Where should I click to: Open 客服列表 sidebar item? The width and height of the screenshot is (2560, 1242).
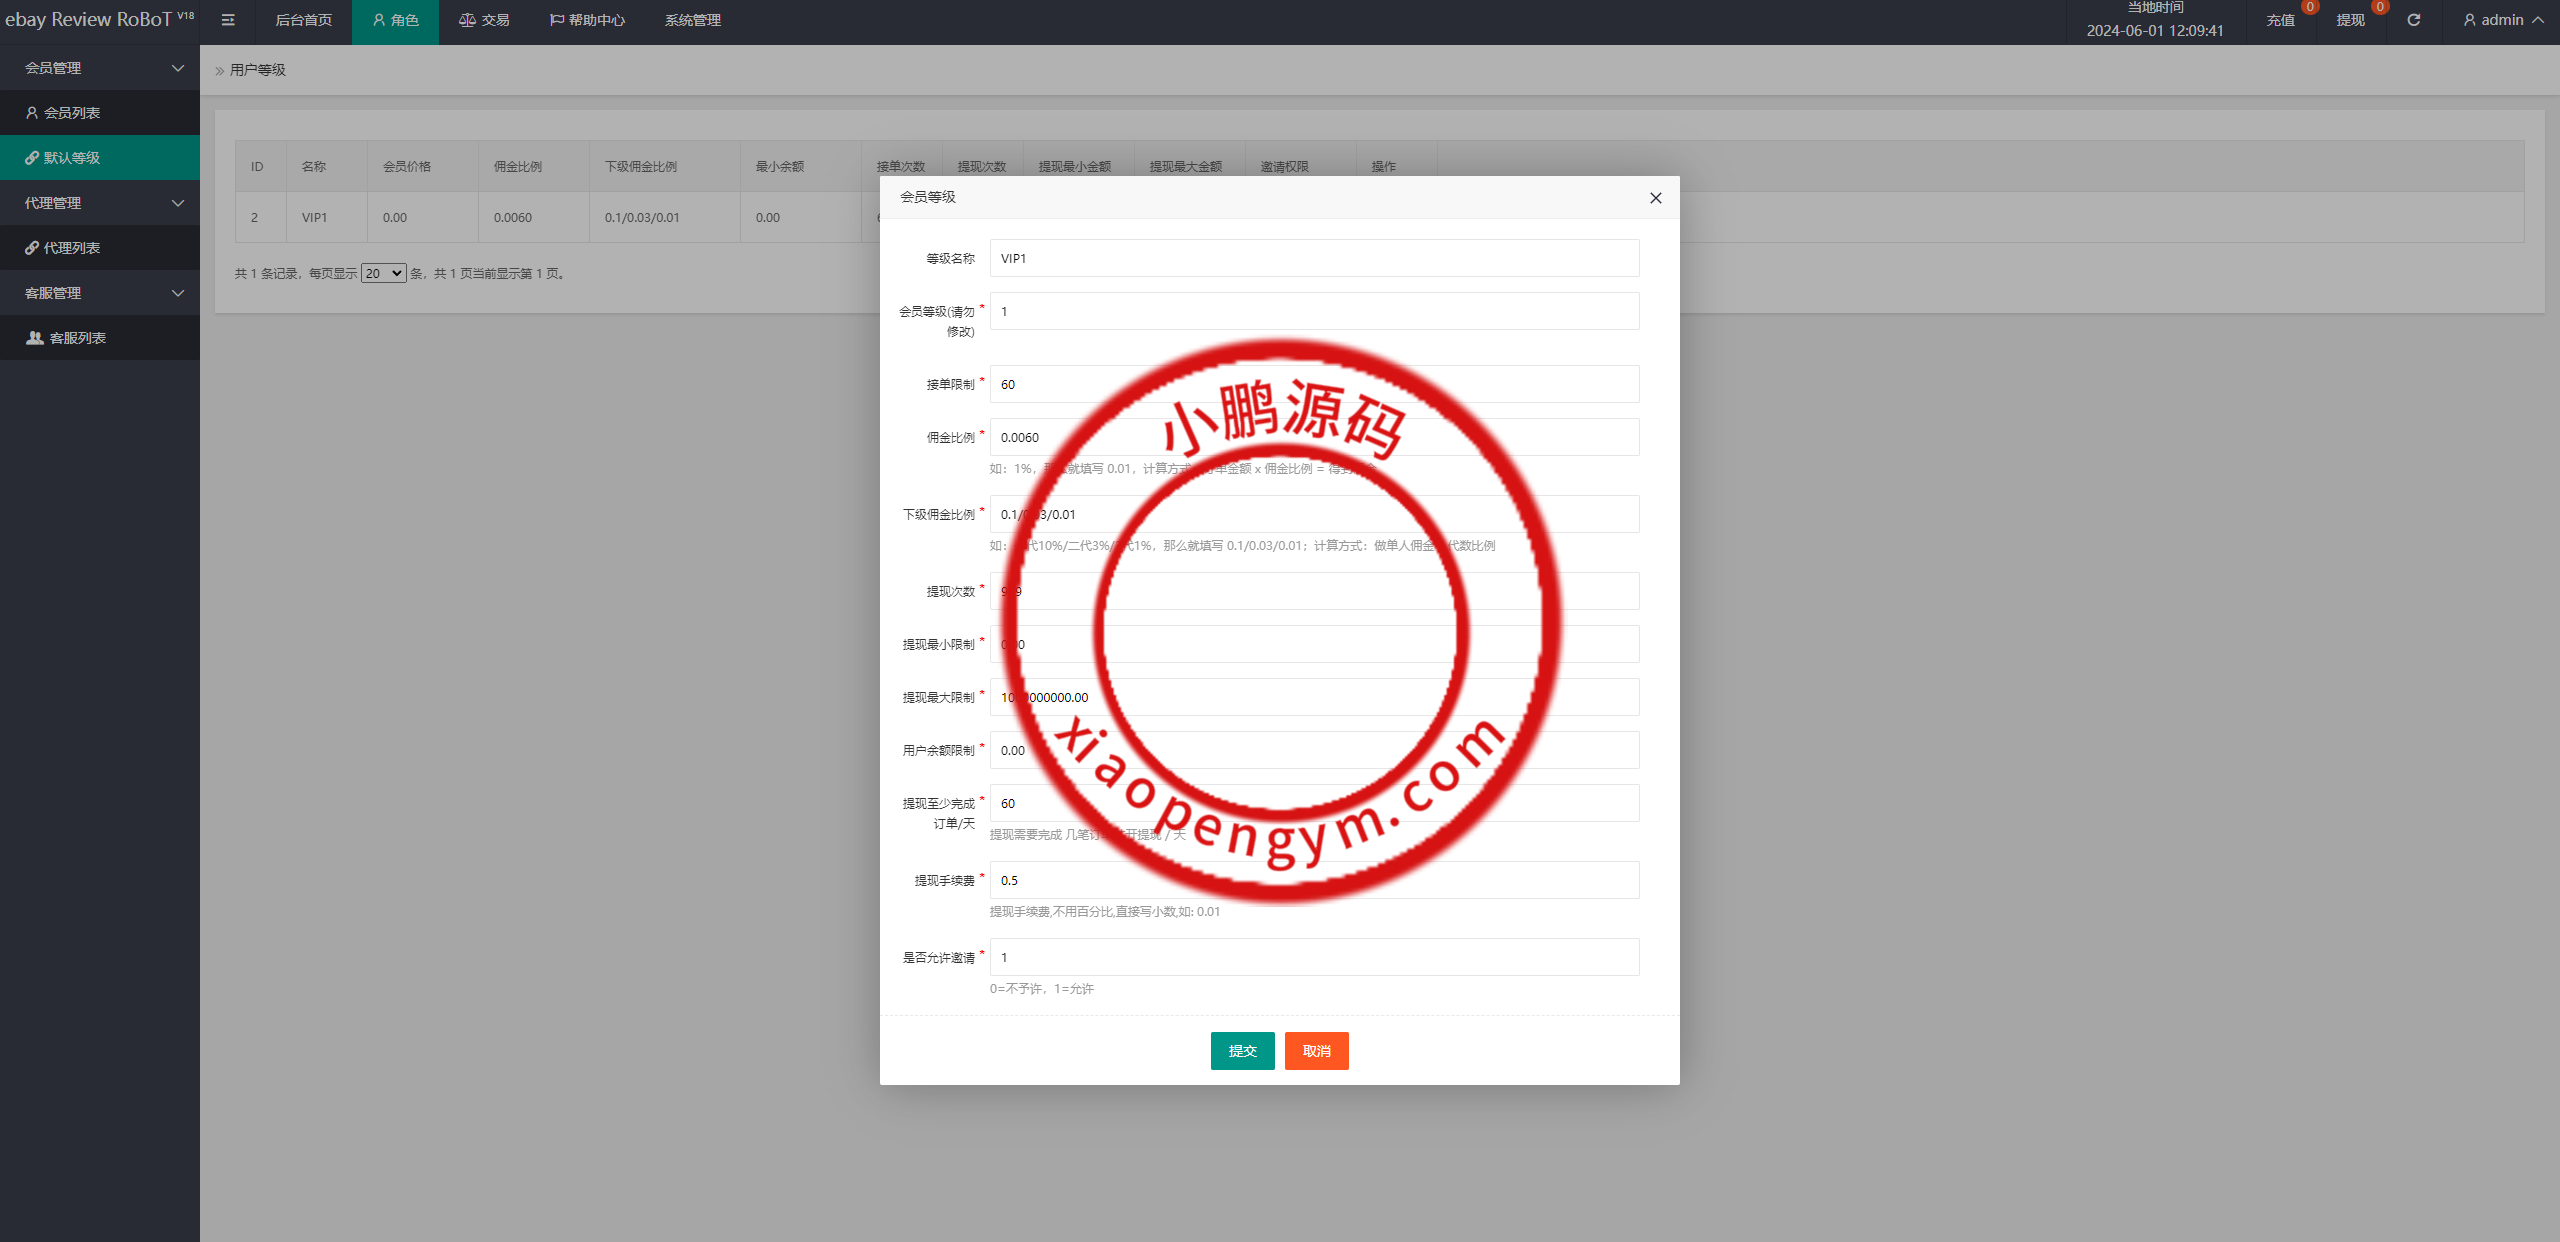tap(78, 338)
